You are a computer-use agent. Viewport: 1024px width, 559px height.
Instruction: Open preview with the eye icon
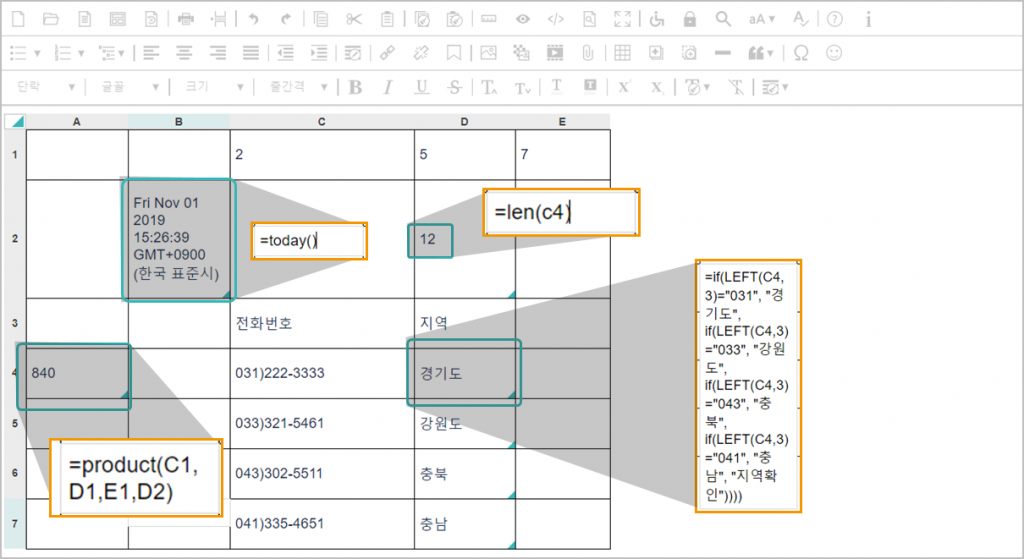tap(522, 19)
